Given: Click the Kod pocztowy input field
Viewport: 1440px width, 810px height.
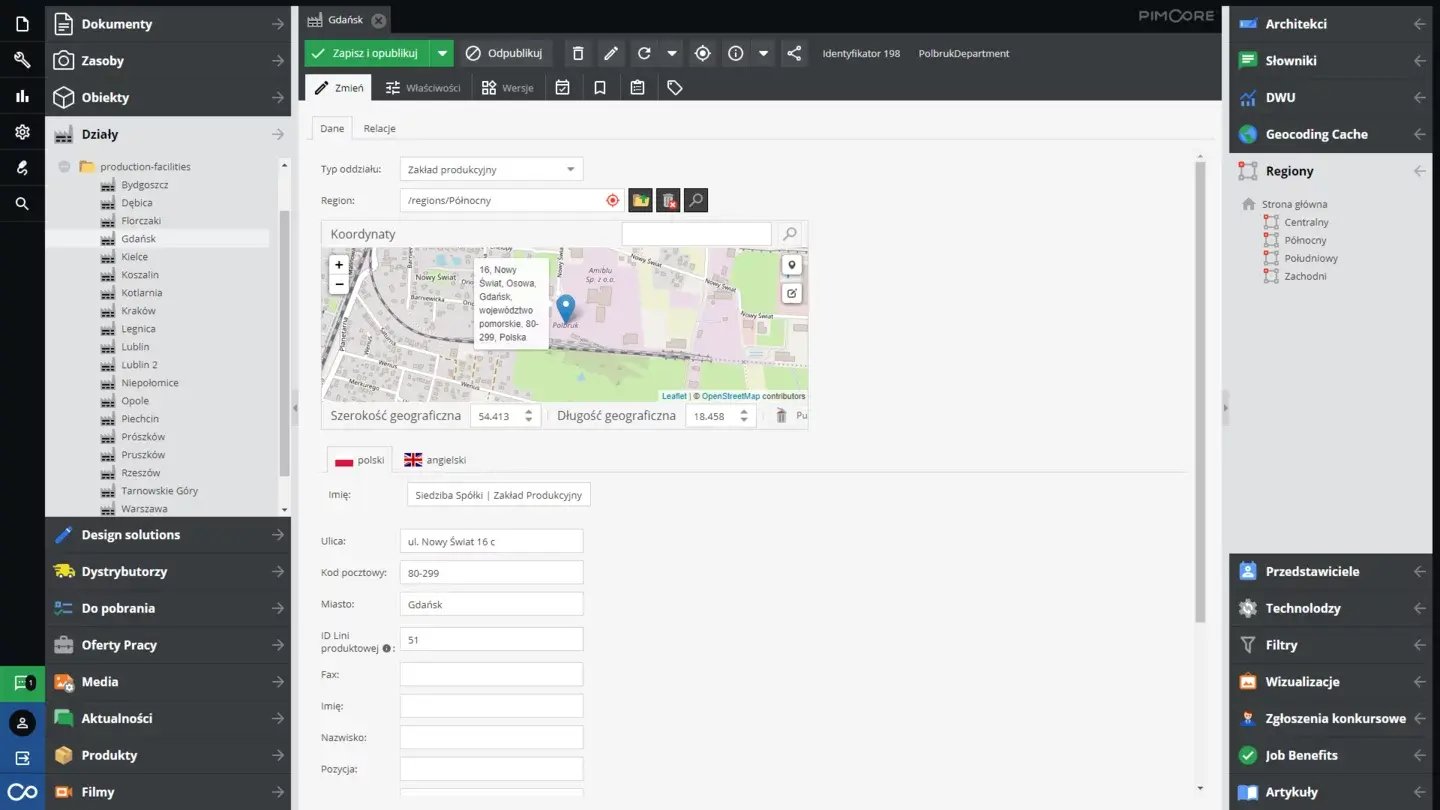Looking at the screenshot, I should [x=491, y=573].
